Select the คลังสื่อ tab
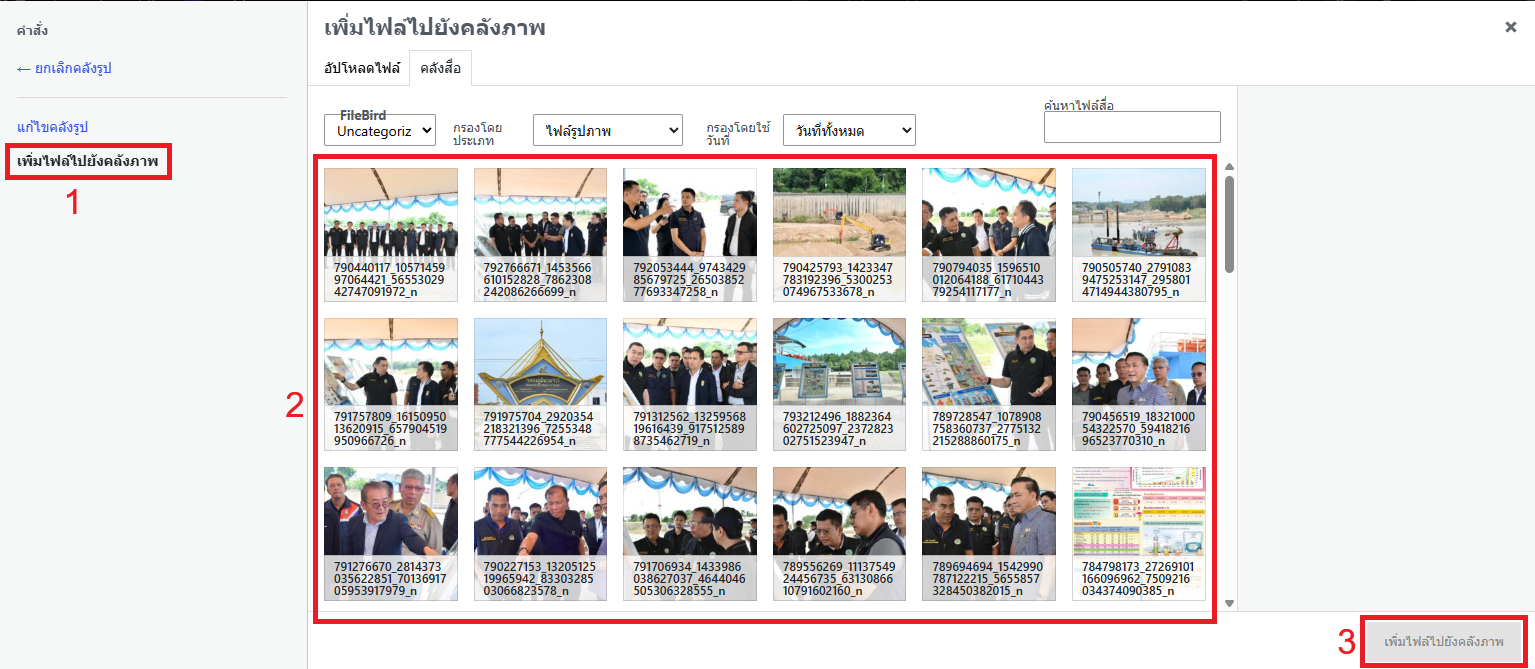The height and width of the screenshot is (669, 1535). coord(441,68)
